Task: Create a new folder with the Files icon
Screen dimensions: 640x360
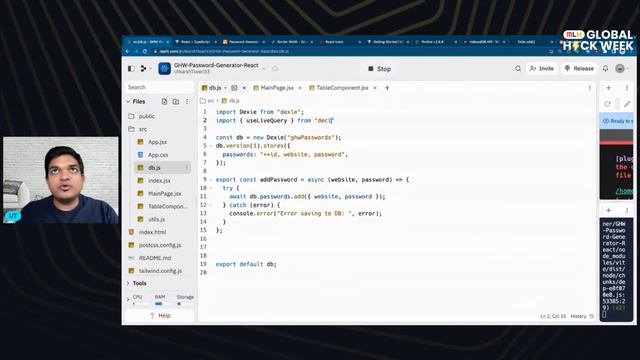Action: click(176, 102)
